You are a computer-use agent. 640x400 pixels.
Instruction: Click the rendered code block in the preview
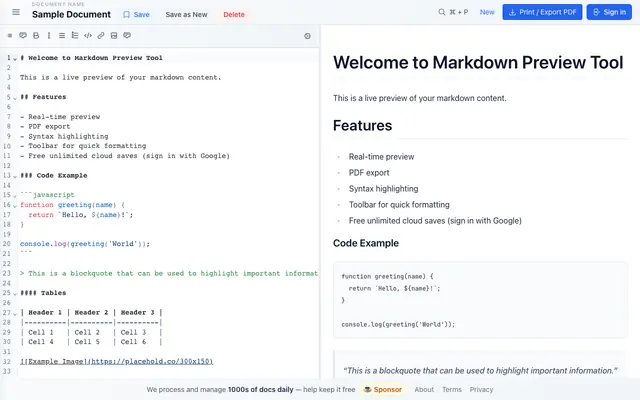[480, 300]
